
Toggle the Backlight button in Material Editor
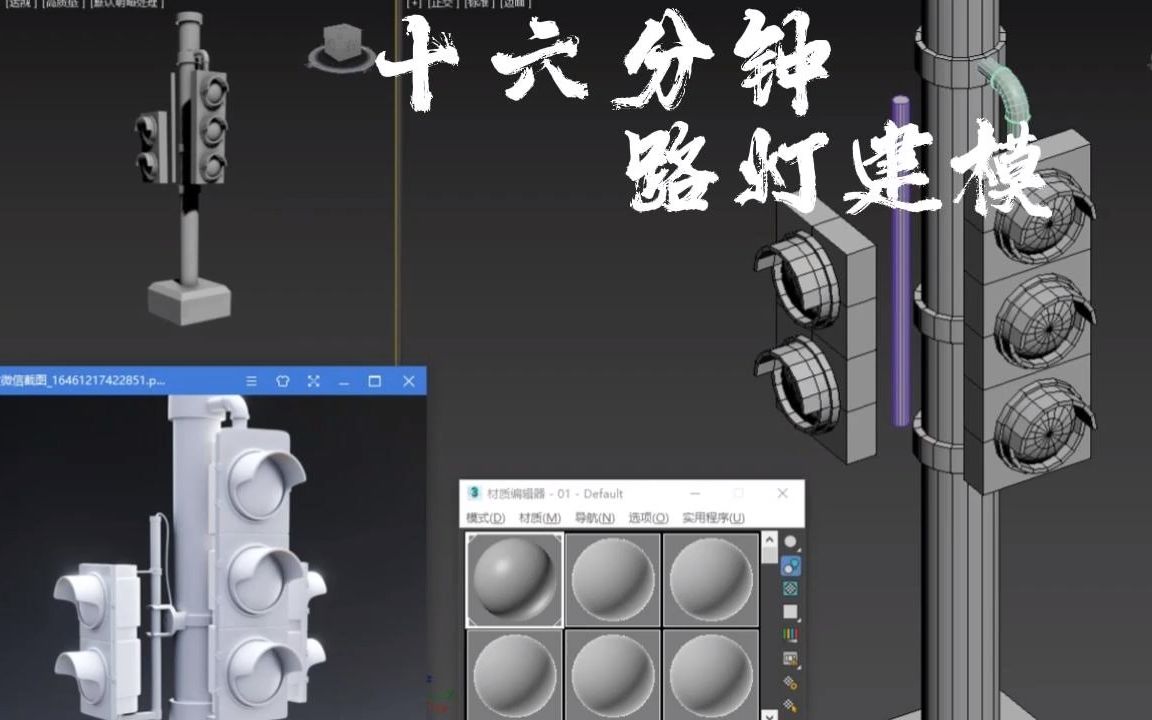pyautogui.click(x=790, y=566)
